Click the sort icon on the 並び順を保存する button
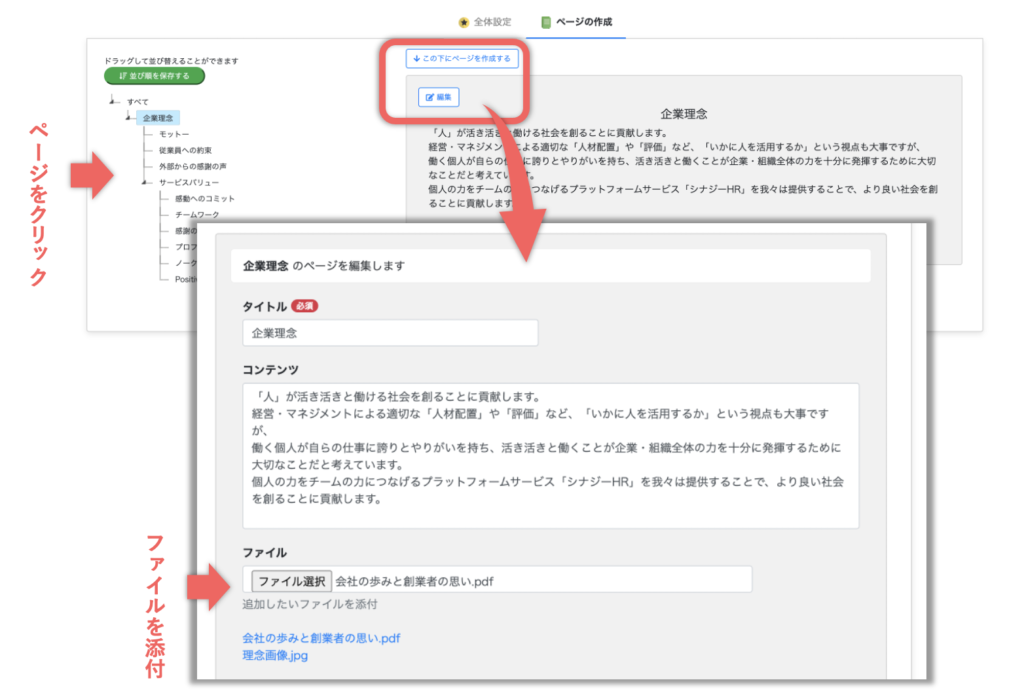 pyautogui.click(x=122, y=76)
